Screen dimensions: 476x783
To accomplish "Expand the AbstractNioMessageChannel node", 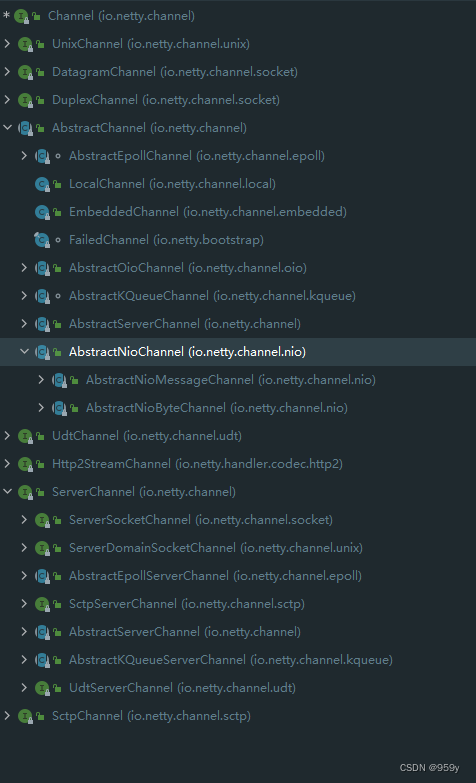I will (41, 380).
